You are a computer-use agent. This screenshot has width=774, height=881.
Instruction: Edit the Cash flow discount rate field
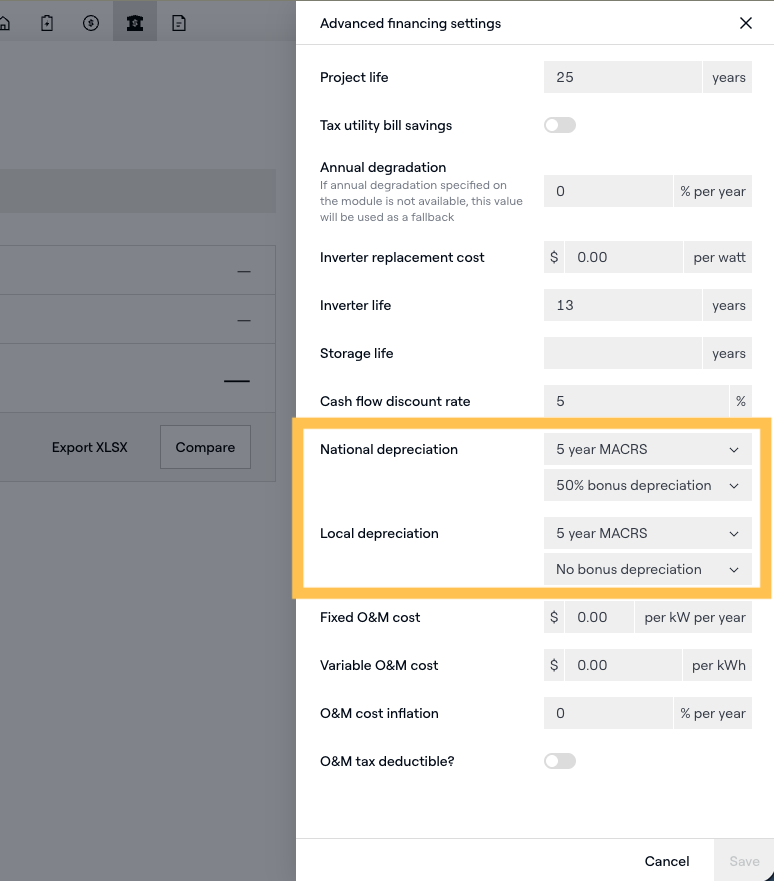(x=636, y=401)
